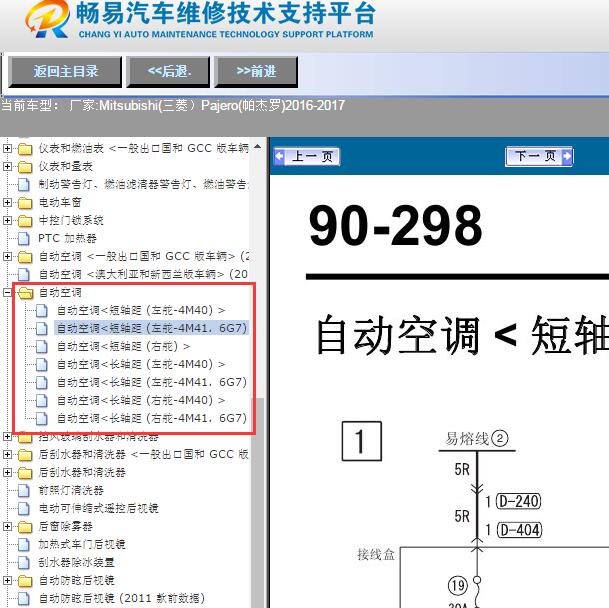609x608 pixels.
Task: Click document icon of 短轴距 右舵
Action: coord(42,347)
